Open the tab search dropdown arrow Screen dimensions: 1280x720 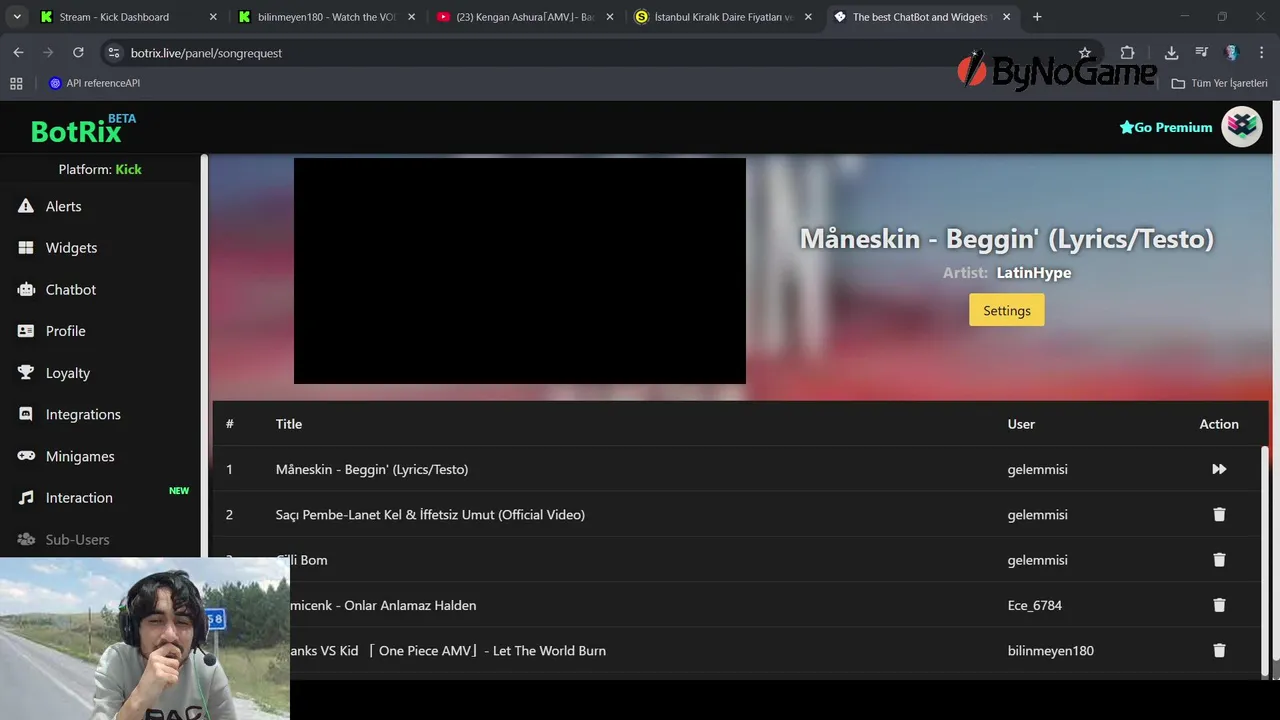point(16,17)
